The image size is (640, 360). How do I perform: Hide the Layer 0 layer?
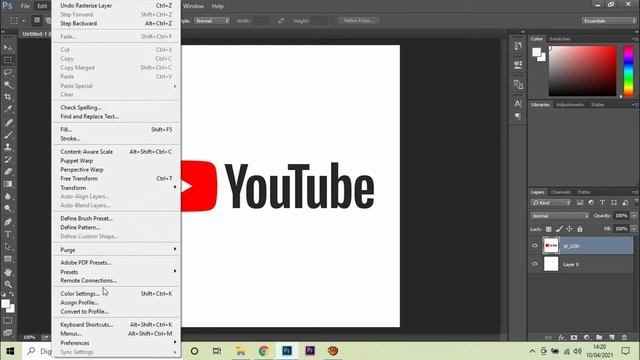click(x=535, y=264)
